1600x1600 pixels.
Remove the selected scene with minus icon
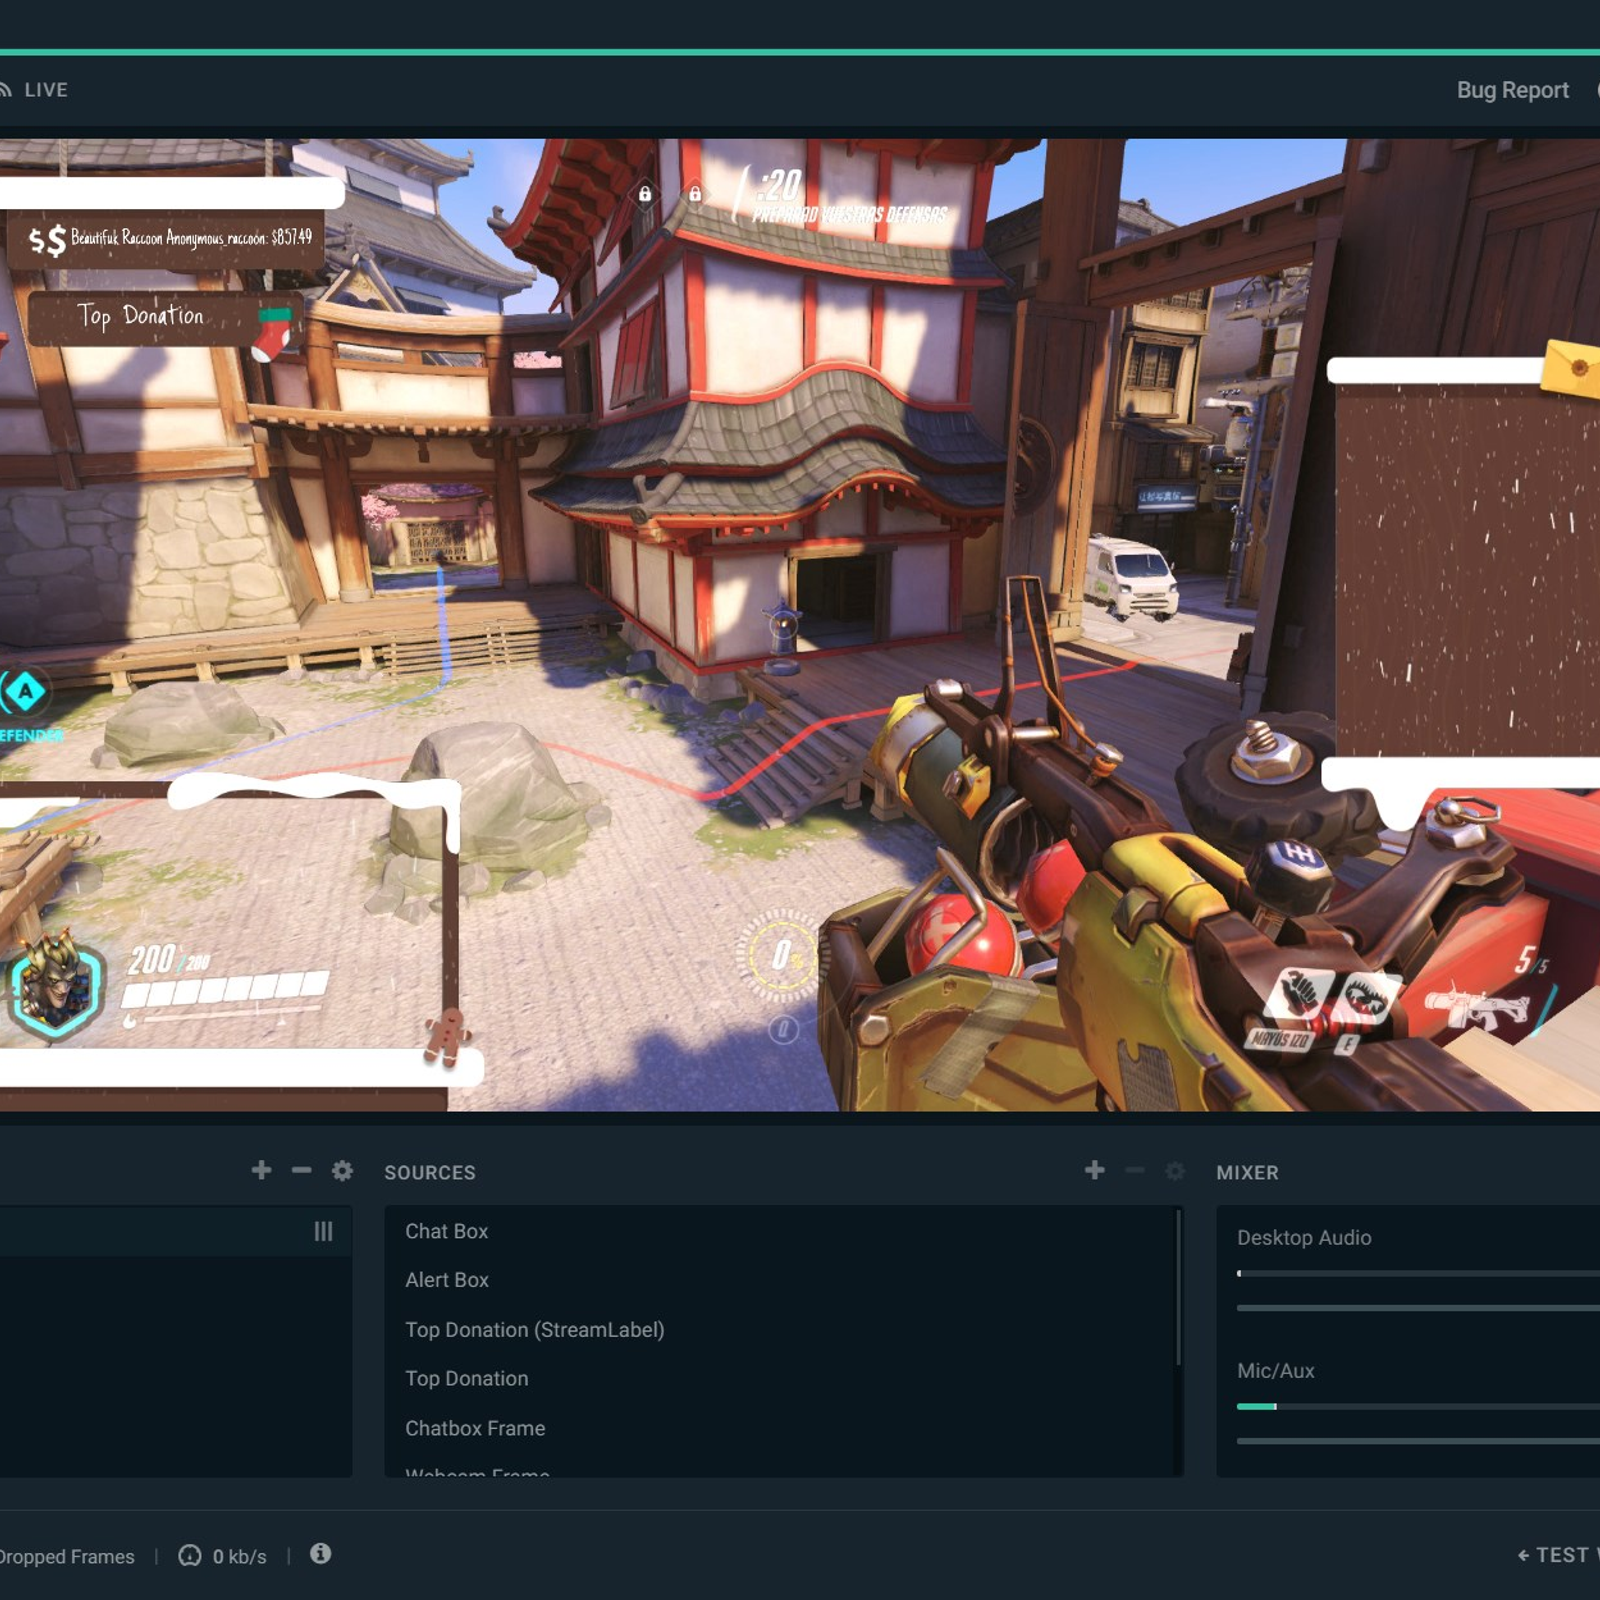pyautogui.click(x=301, y=1170)
